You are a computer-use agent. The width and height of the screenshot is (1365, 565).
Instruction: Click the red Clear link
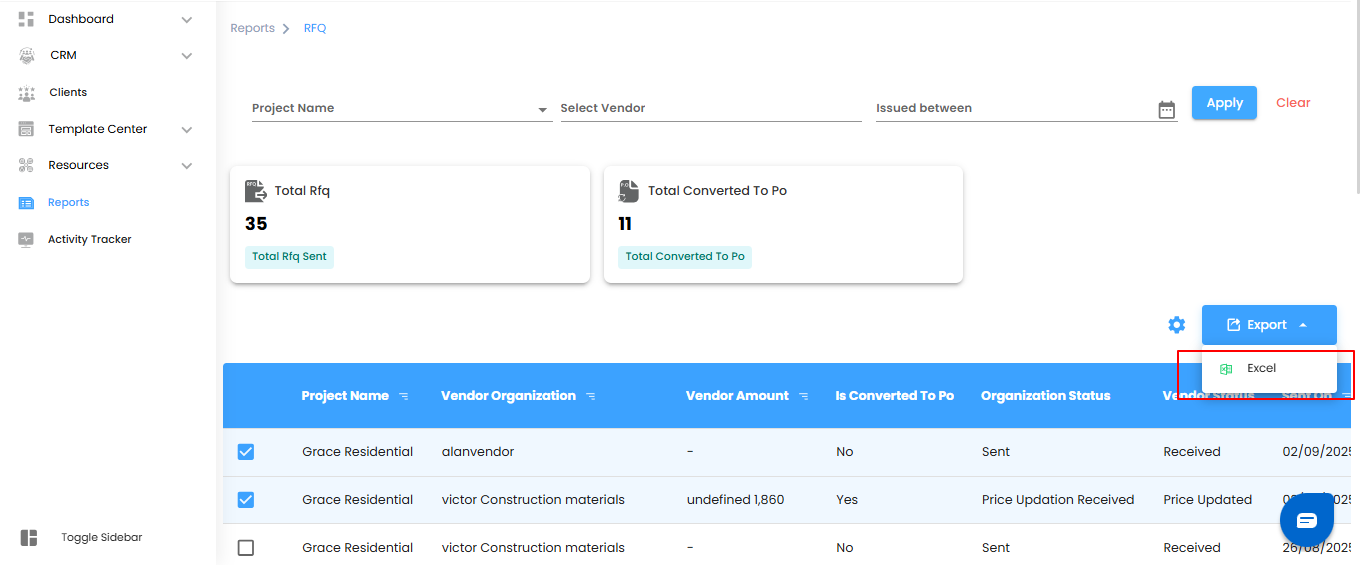pos(1293,103)
